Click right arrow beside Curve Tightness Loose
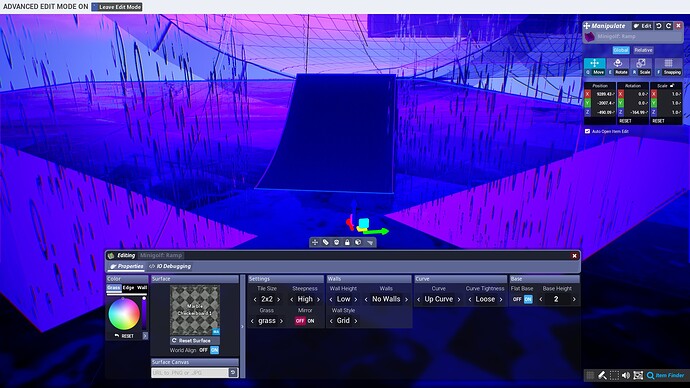 click(501, 300)
